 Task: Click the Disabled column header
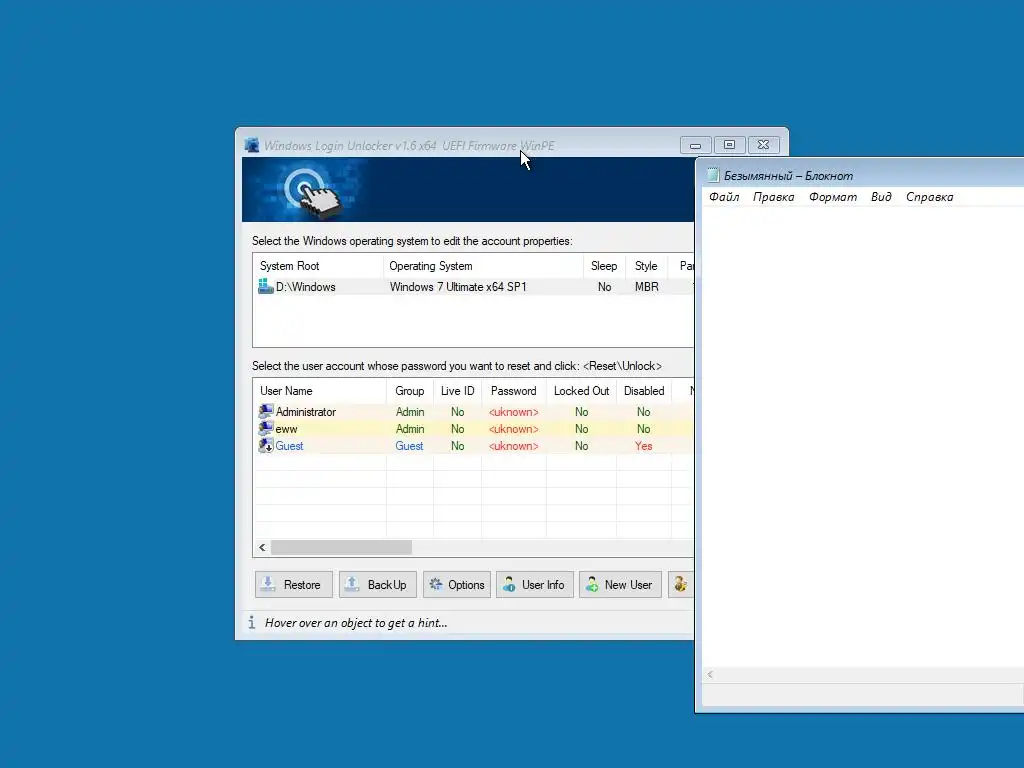pos(644,391)
